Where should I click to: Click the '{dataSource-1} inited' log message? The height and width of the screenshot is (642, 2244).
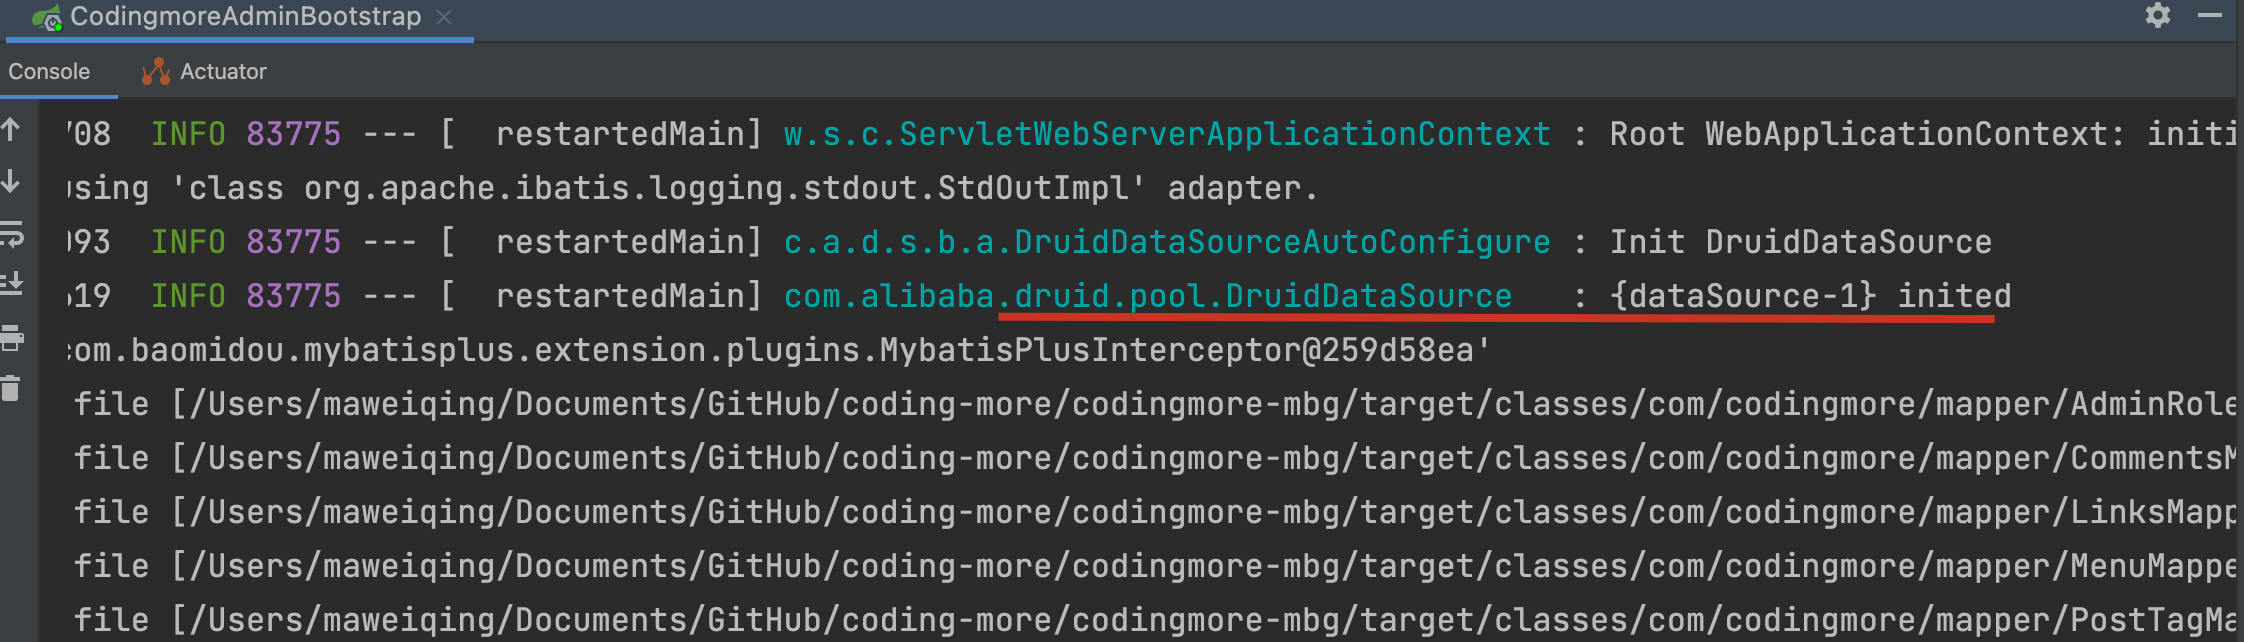pyautogui.click(x=1809, y=296)
